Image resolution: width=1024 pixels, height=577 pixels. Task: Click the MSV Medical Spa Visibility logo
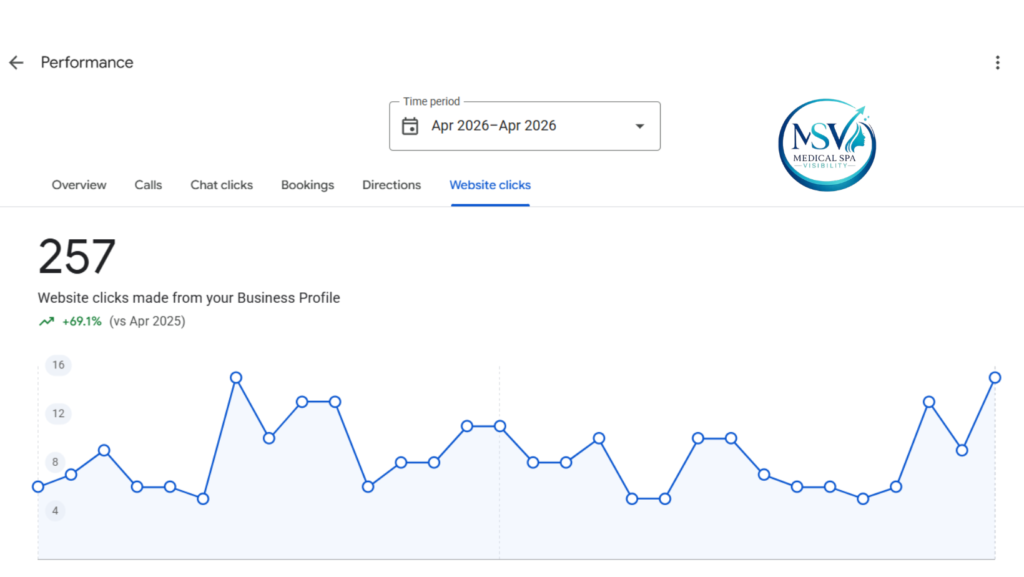pos(827,145)
